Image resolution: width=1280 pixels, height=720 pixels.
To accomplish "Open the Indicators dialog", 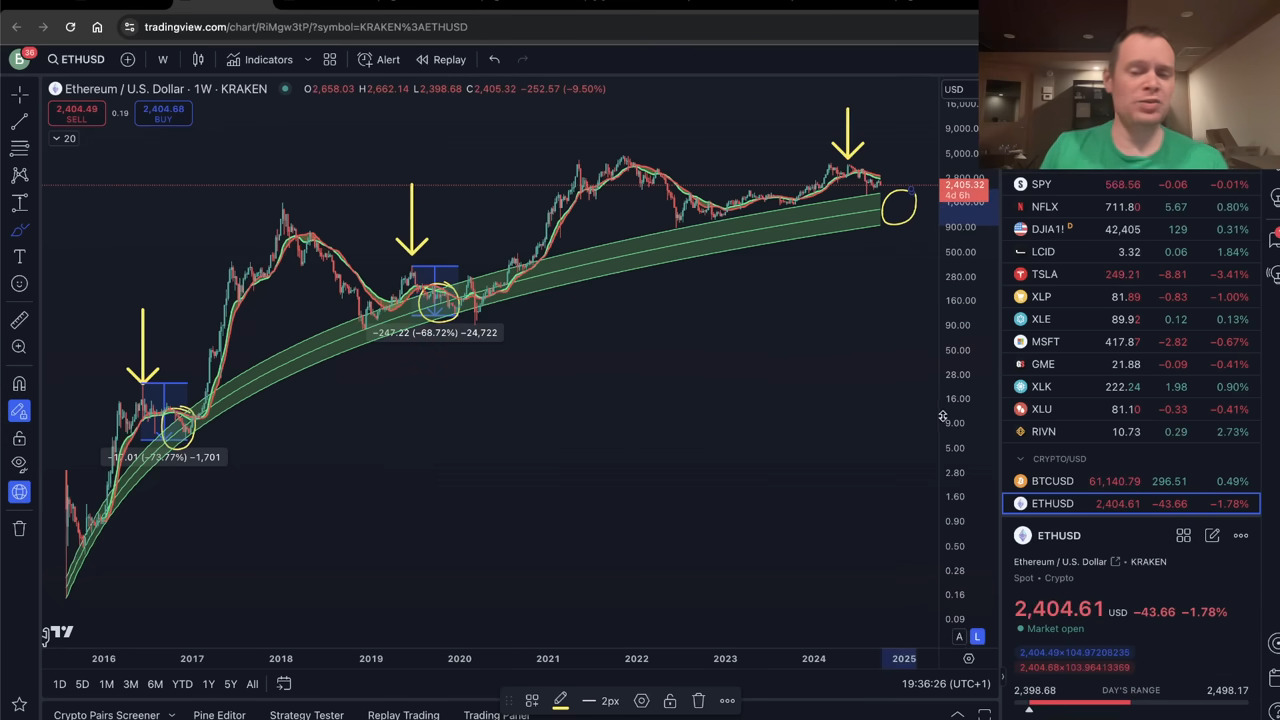I will (x=260, y=59).
